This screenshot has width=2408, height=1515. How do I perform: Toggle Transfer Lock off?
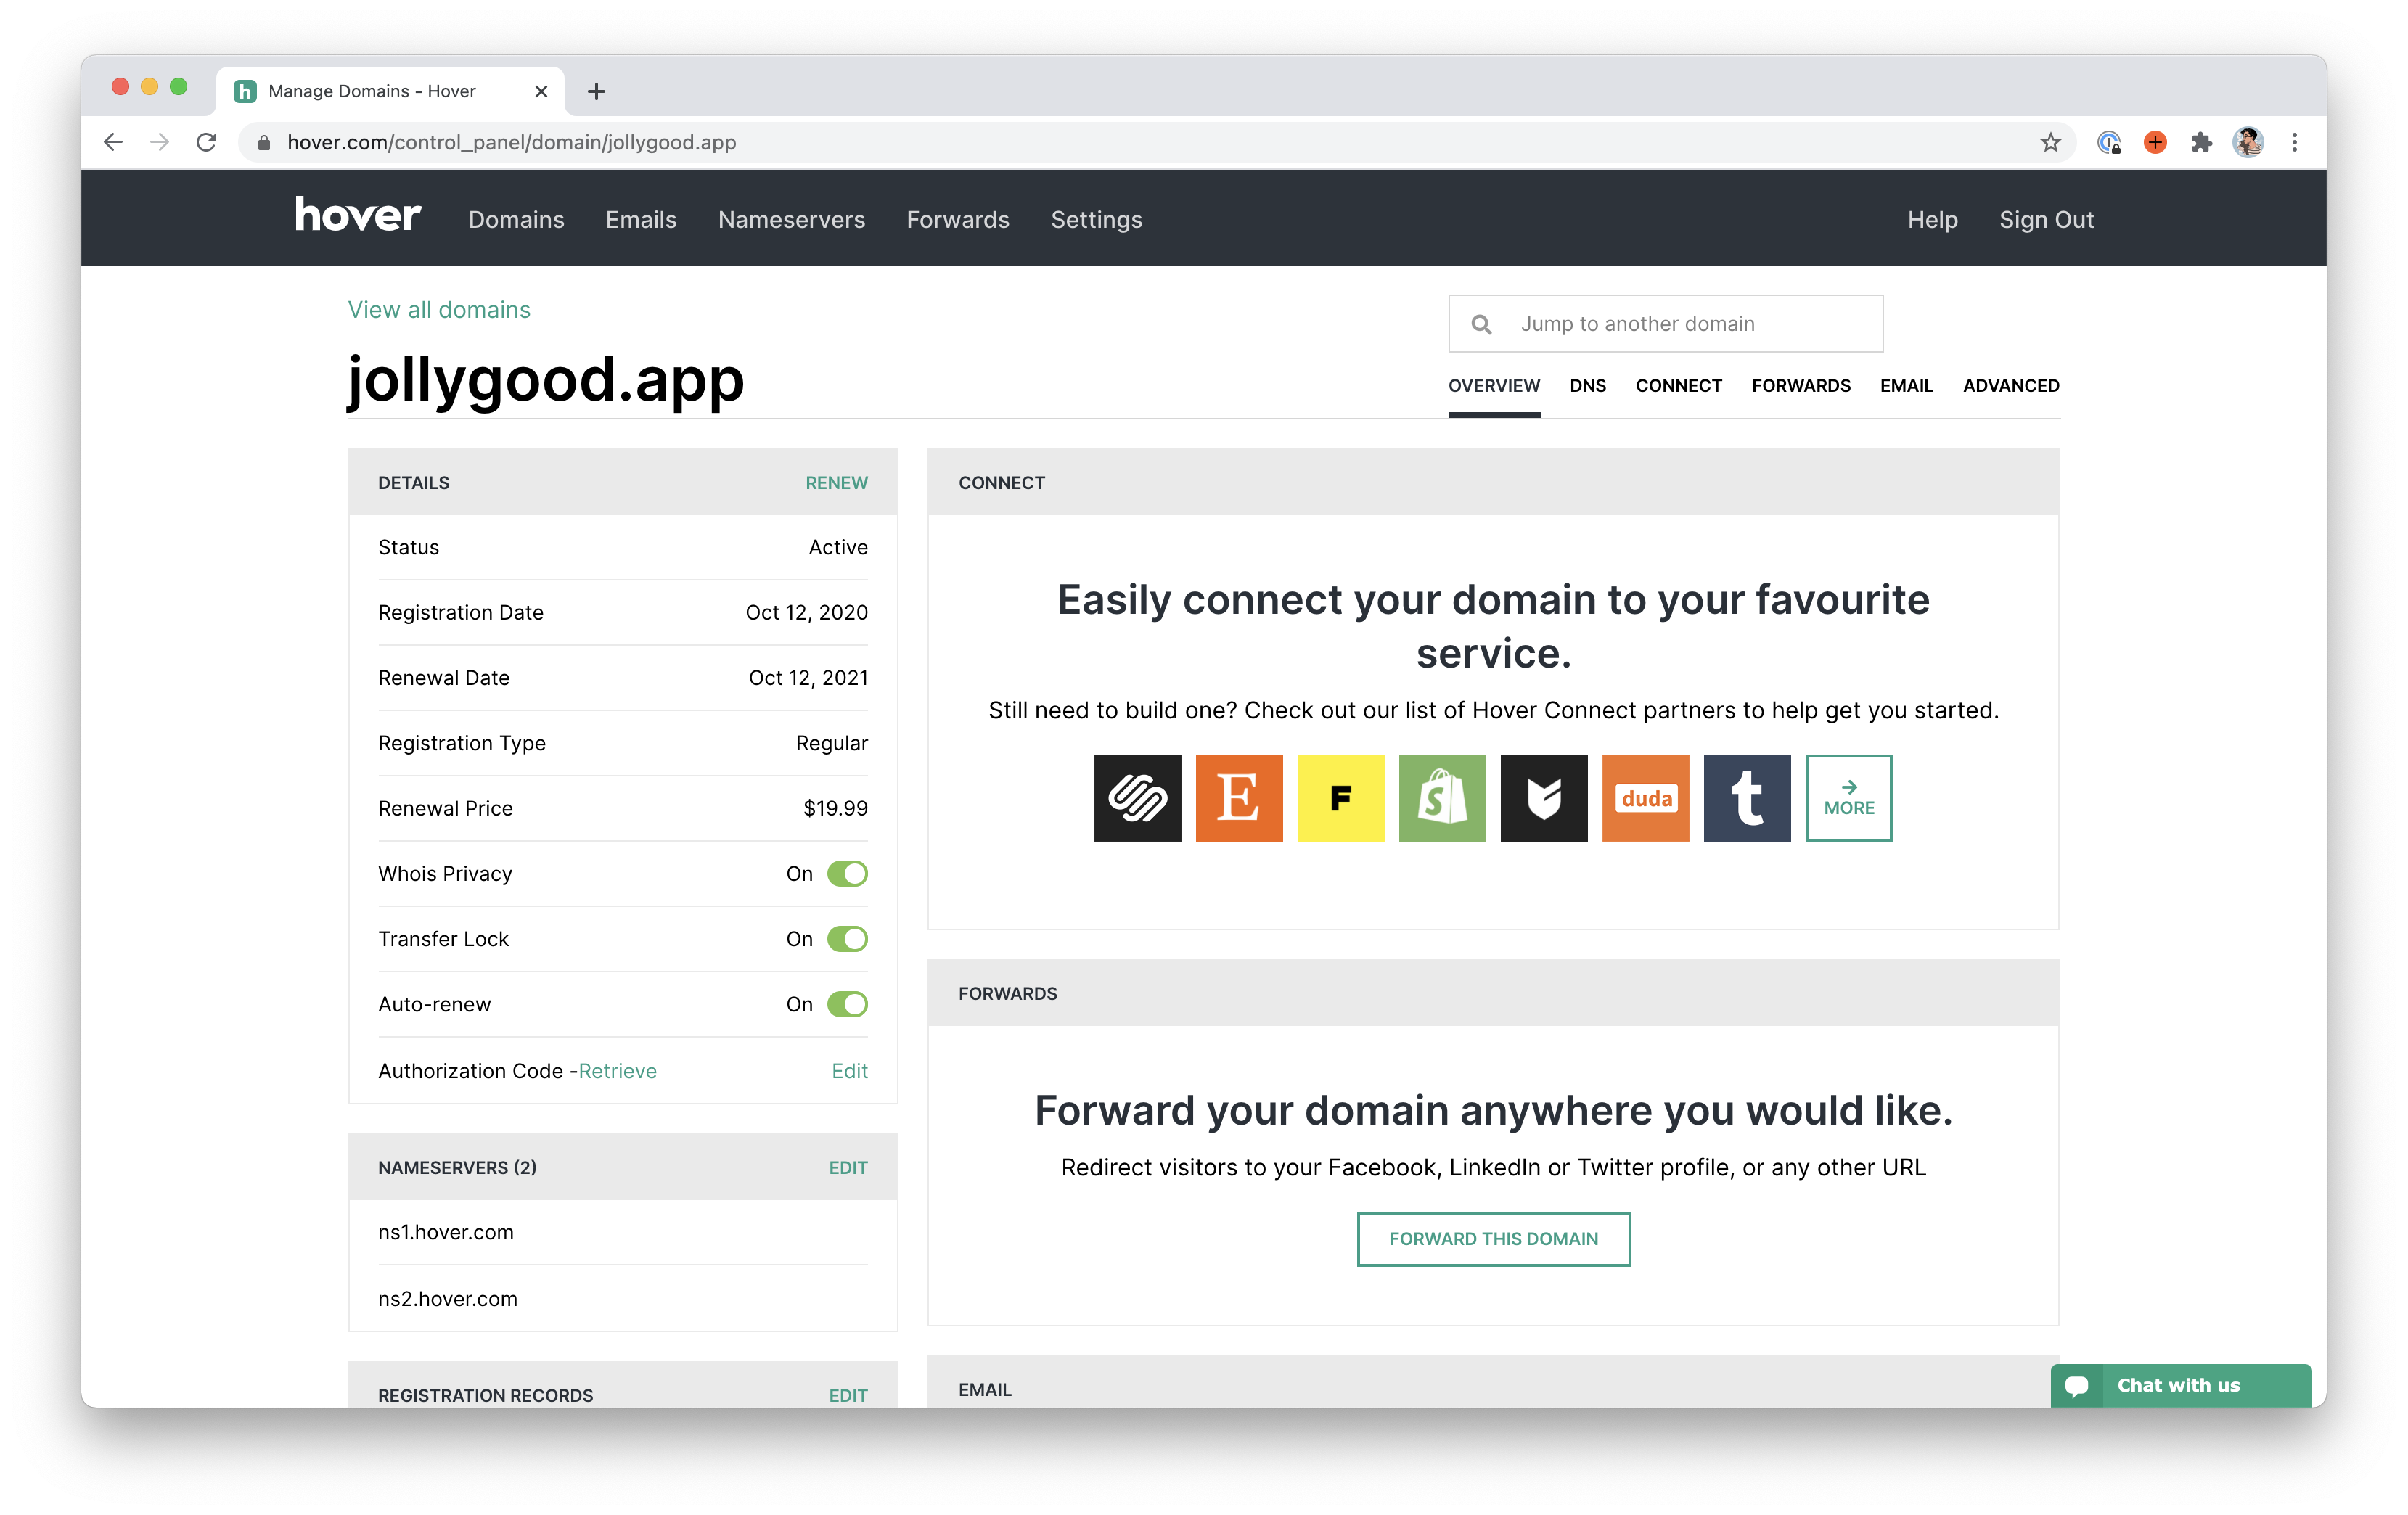point(847,938)
